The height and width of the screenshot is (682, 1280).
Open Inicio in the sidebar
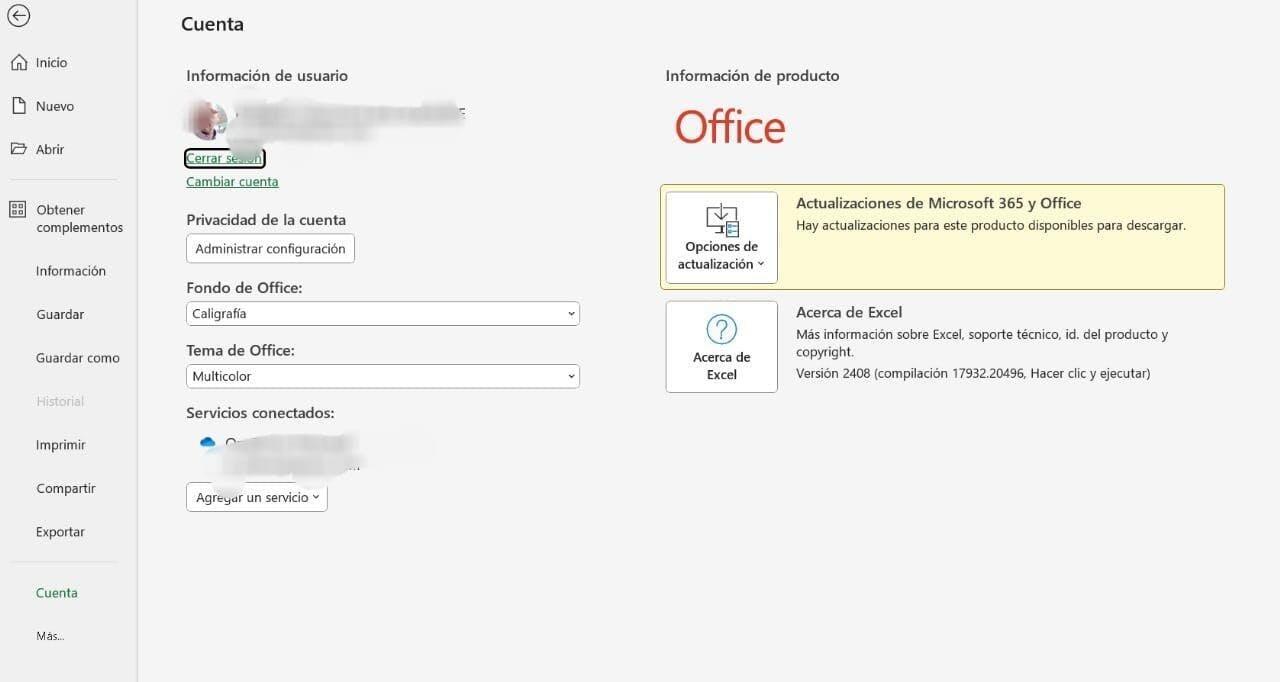point(51,62)
